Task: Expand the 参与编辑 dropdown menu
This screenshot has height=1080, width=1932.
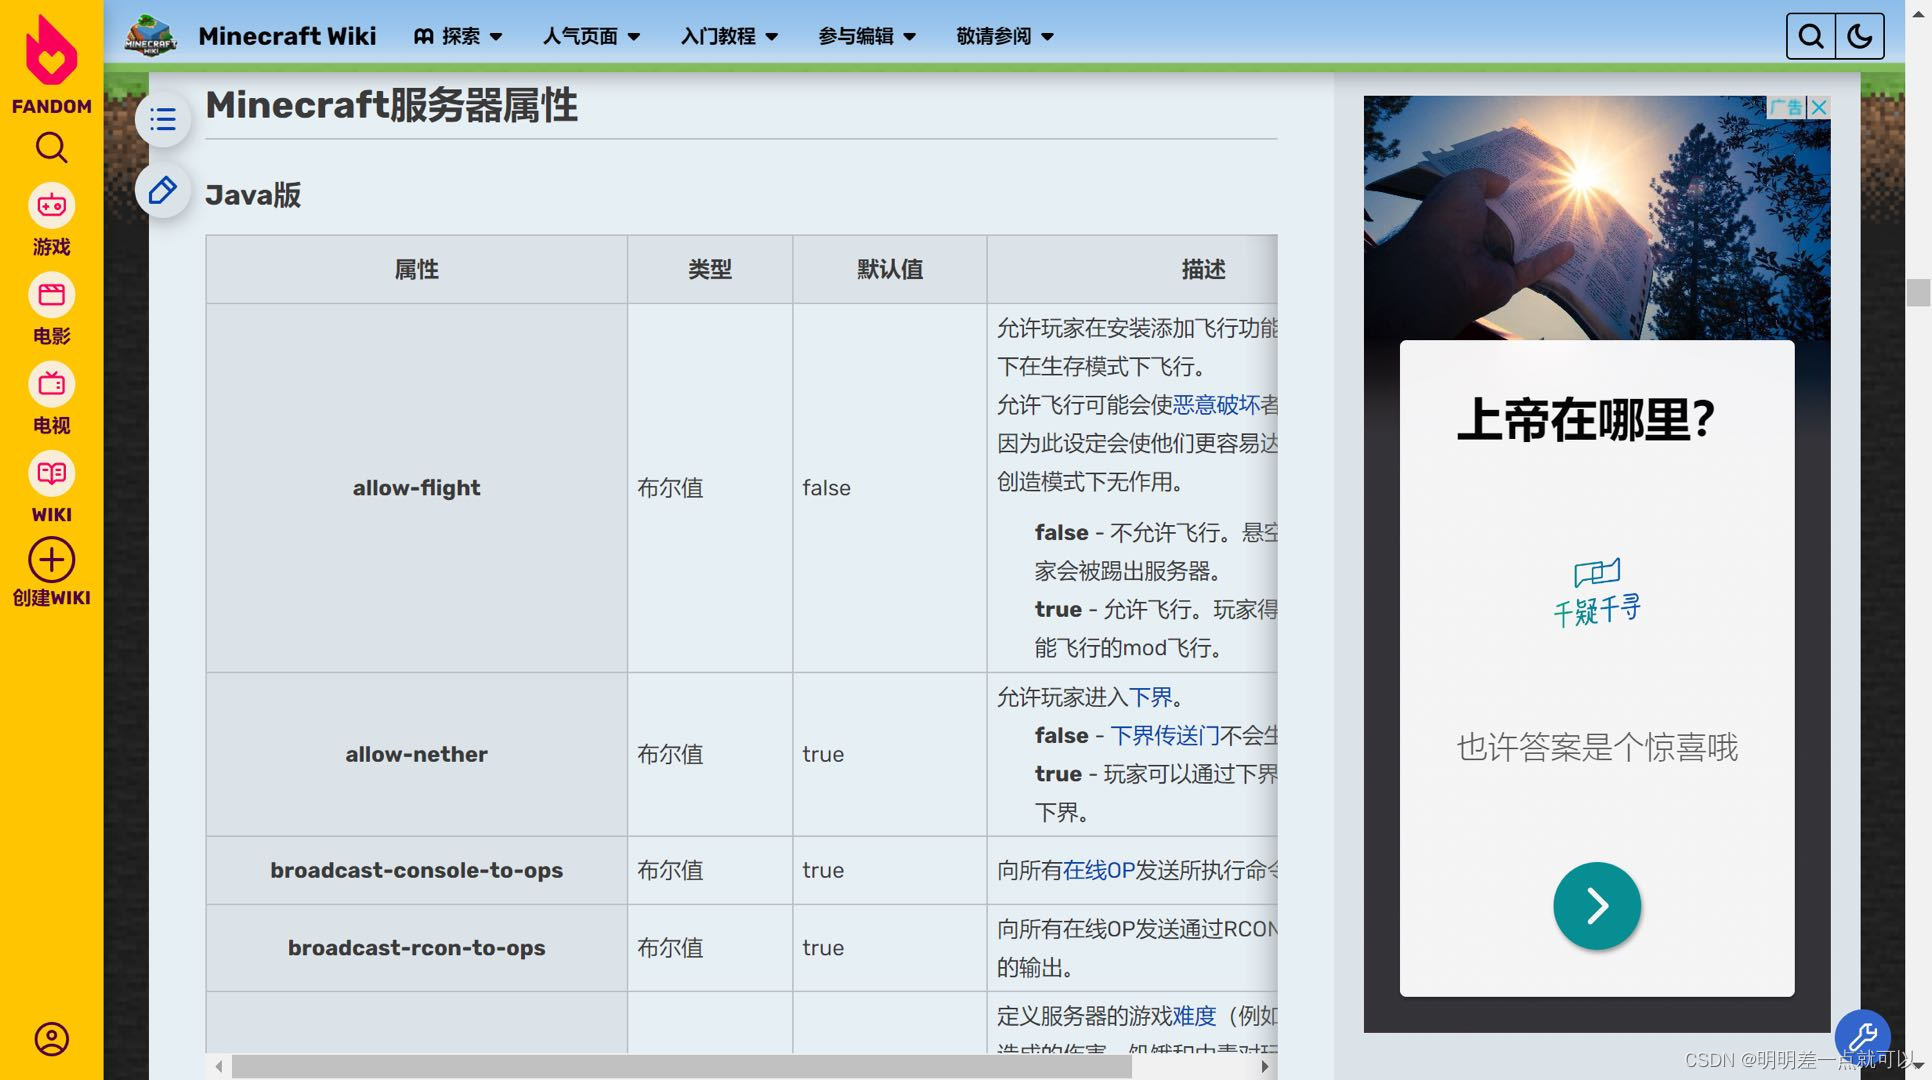Action: 867,36
